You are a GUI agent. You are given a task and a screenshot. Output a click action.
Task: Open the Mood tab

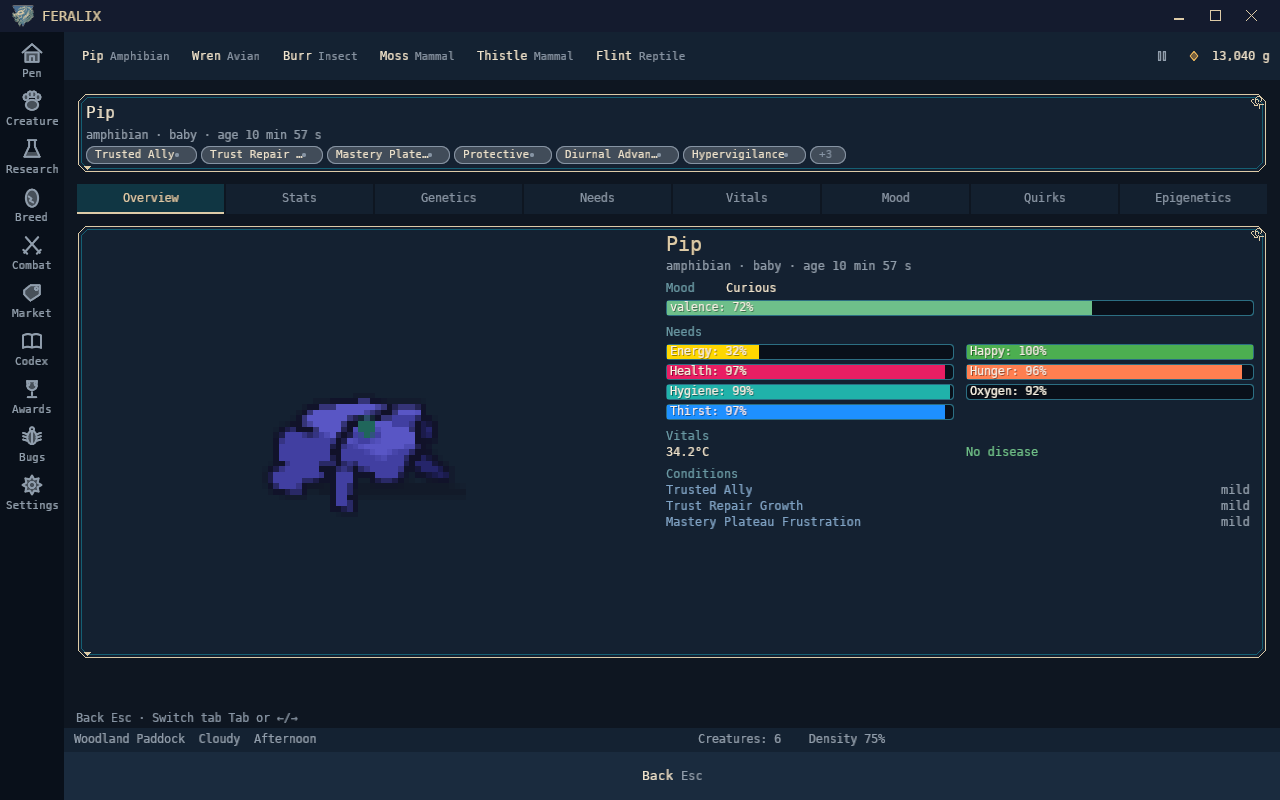(x=895, y=198)
